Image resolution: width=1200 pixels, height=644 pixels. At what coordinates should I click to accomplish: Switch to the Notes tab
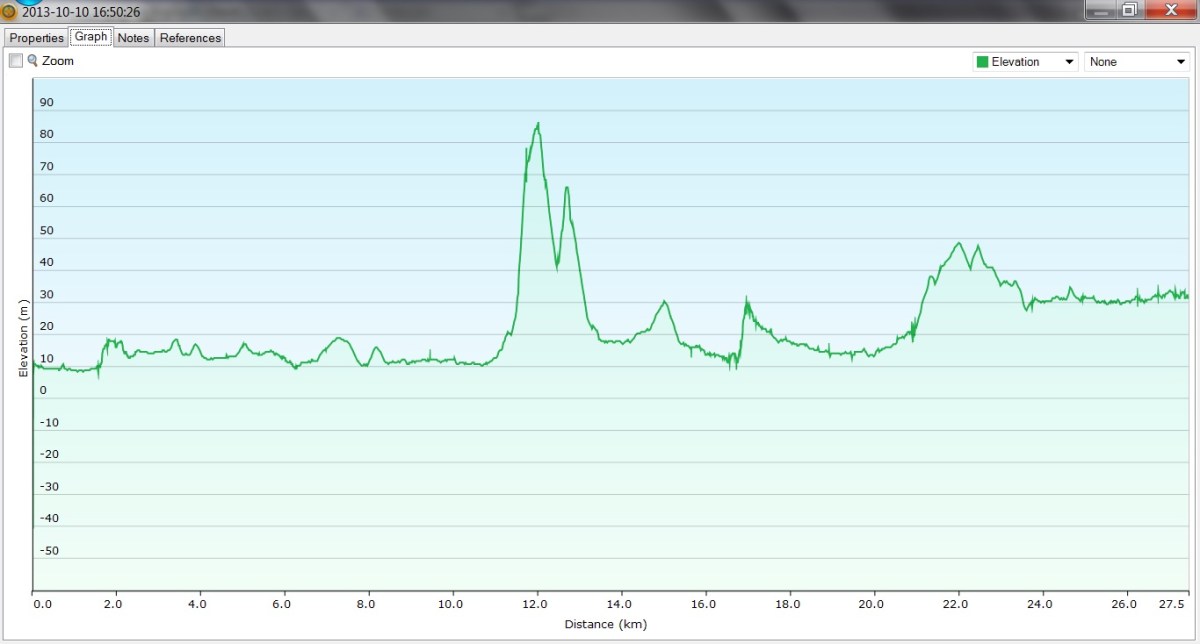point(133,38)
